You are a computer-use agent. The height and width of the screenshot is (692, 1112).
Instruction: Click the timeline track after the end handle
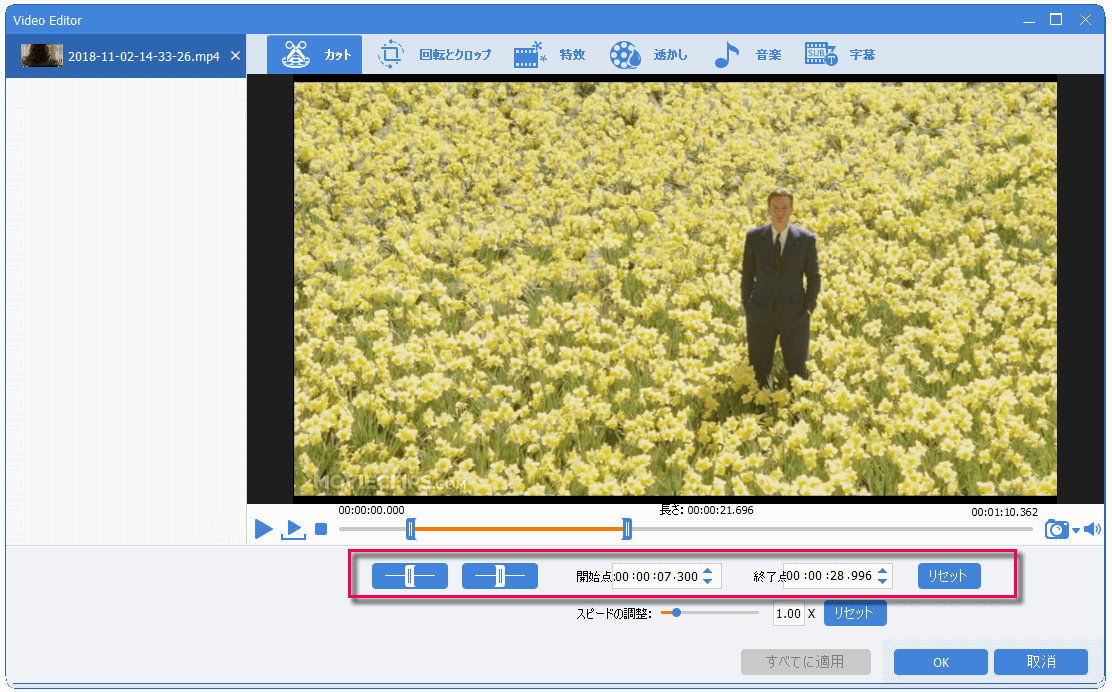(x=832, y=529)
